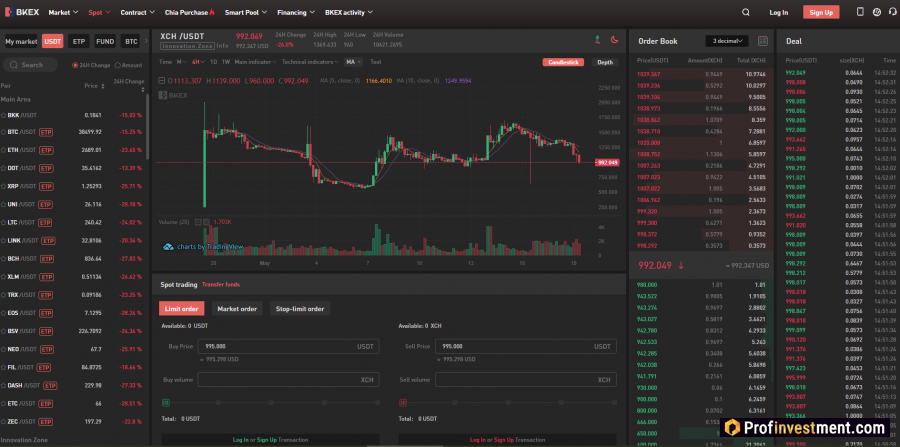Open the Smart Pool menu
This screenshot has width=900, height=447.
pos(245,12)
